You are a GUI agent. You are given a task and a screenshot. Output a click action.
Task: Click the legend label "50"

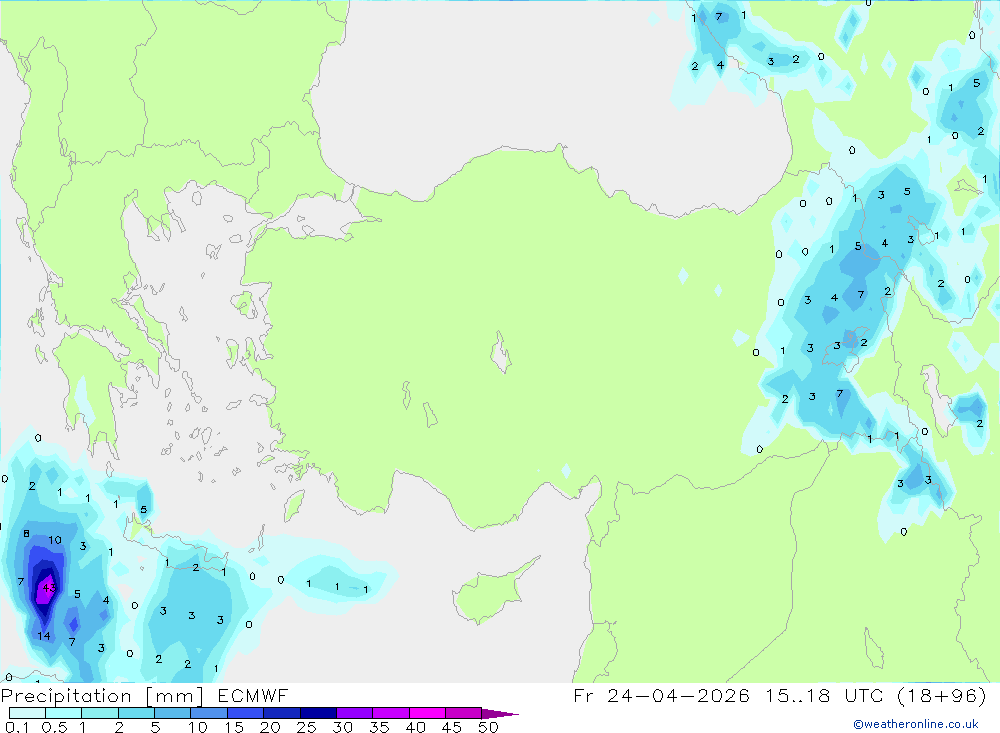488,727
